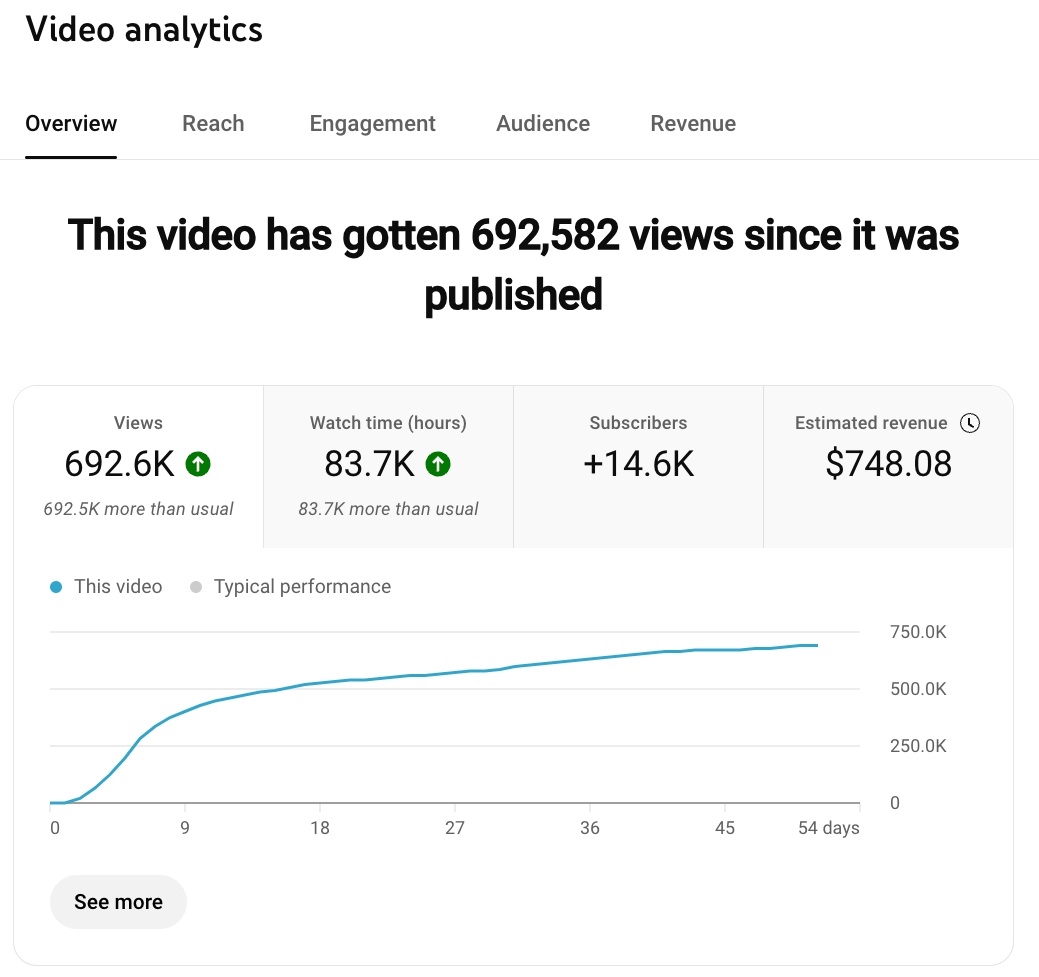The image size is (1039, 977).
Task: Select the Subscribers metric card
Action: [x=639, y=467]
